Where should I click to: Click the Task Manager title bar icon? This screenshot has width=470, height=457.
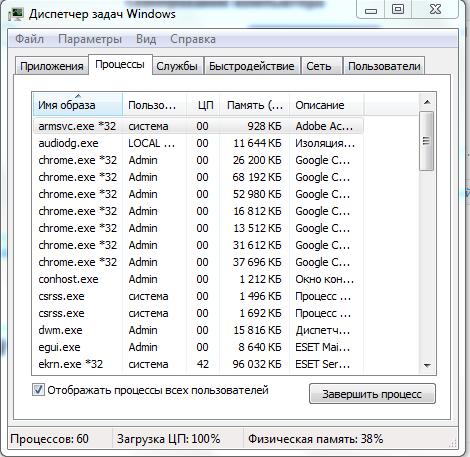pyautogui.click(x=16, y=15)
